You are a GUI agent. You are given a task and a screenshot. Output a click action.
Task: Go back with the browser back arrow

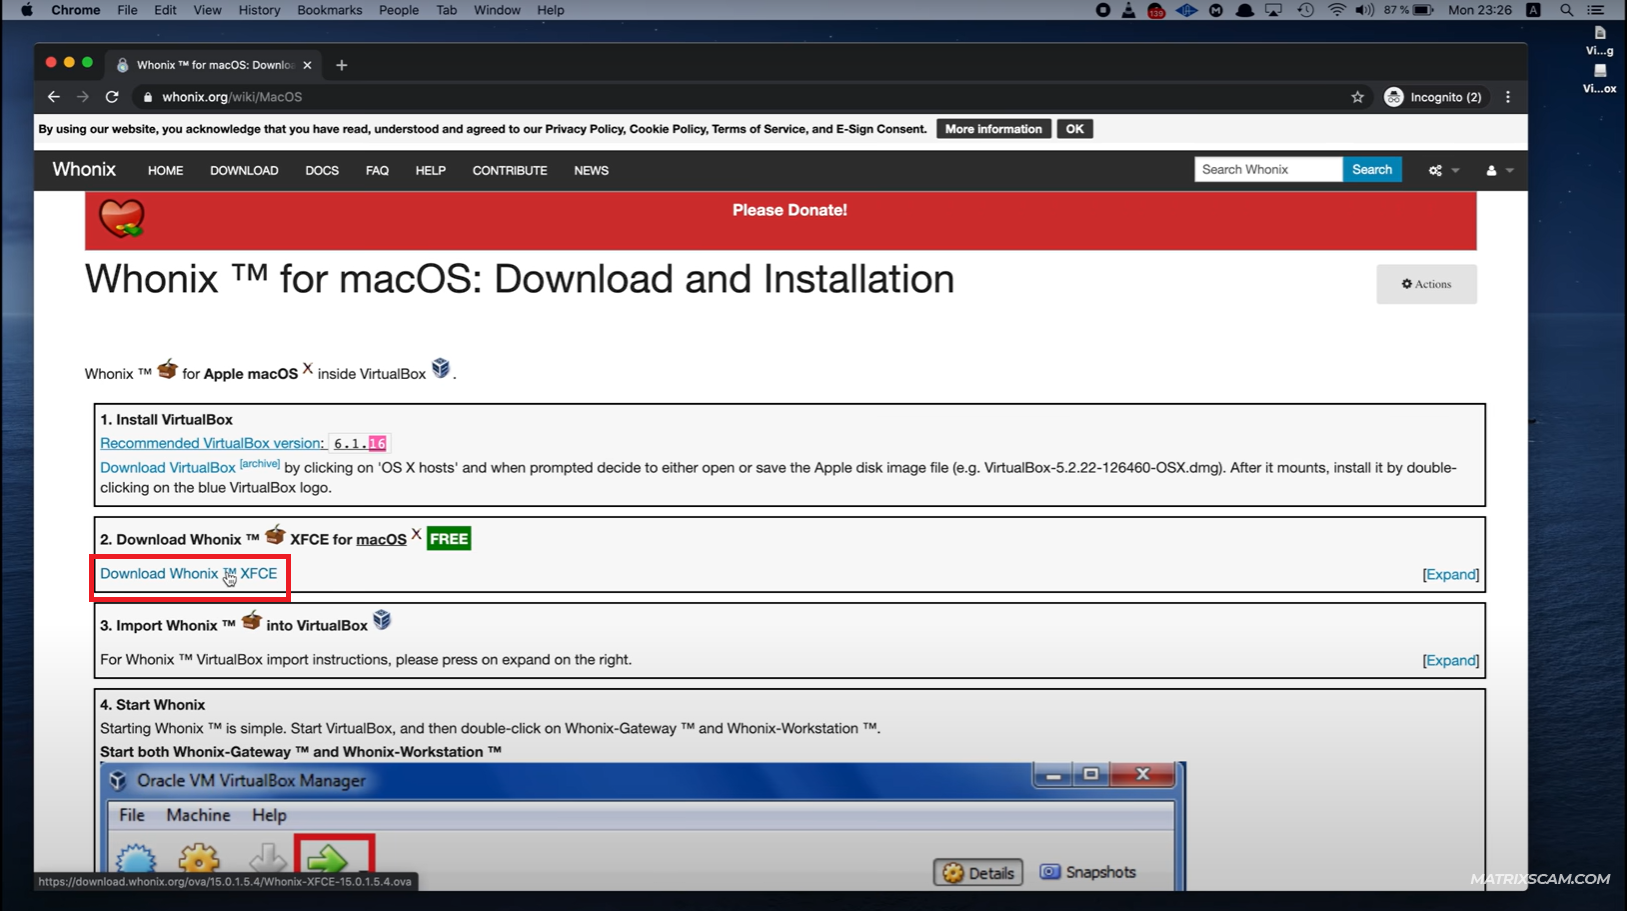coord(54,97)
